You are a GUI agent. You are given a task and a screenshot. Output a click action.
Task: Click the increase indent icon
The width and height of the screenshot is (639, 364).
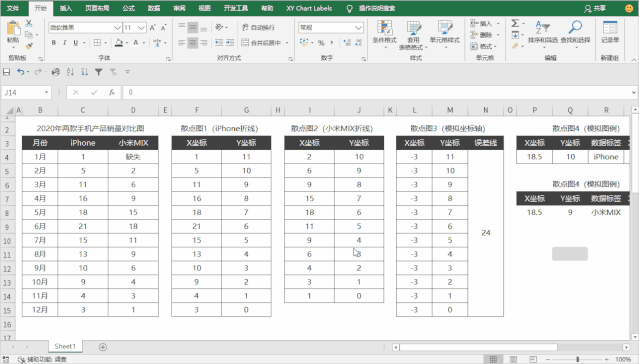(x=230, y=42)
